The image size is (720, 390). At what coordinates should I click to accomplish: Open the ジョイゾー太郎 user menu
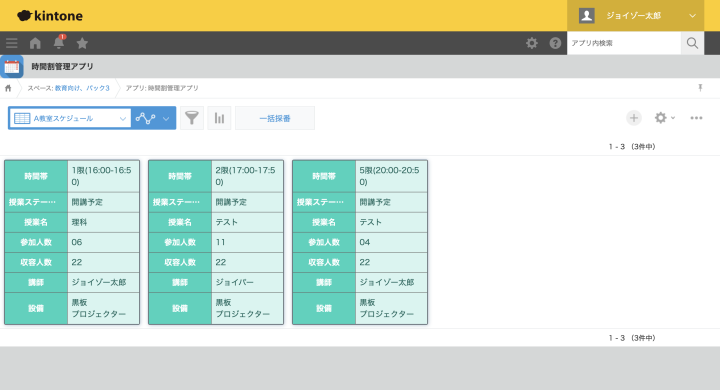click(x=636, y=16)
